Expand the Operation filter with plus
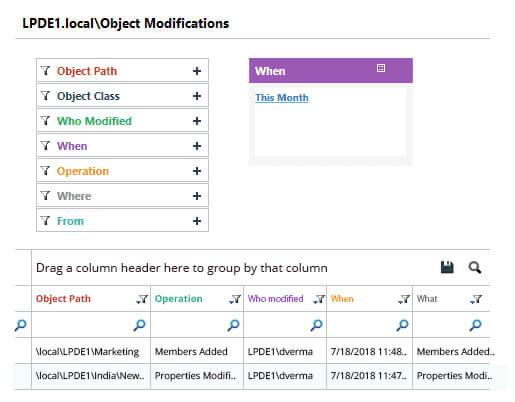Screen dimensions: 515x402 197,171
